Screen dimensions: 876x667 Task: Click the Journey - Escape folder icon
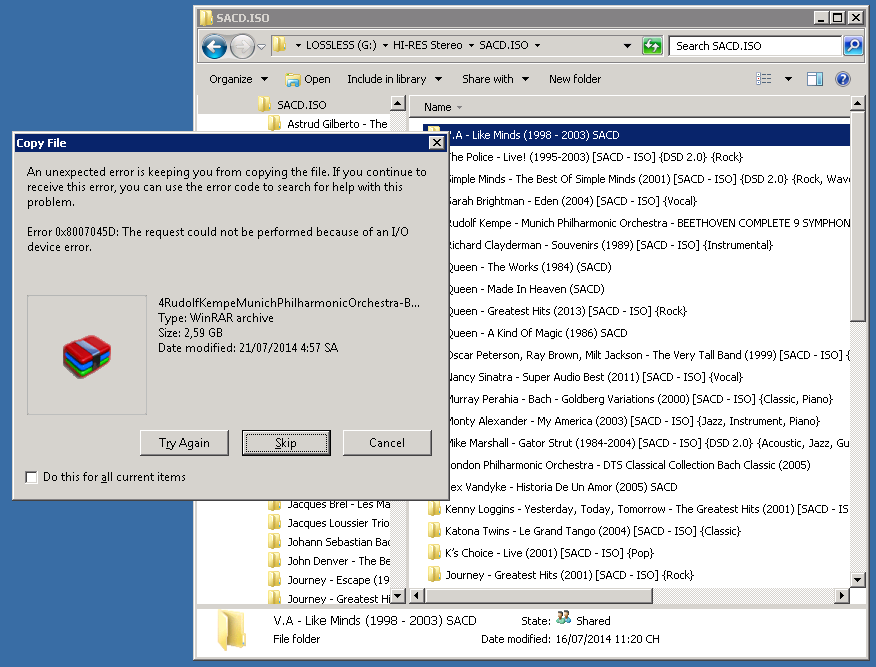coord(274,580)
